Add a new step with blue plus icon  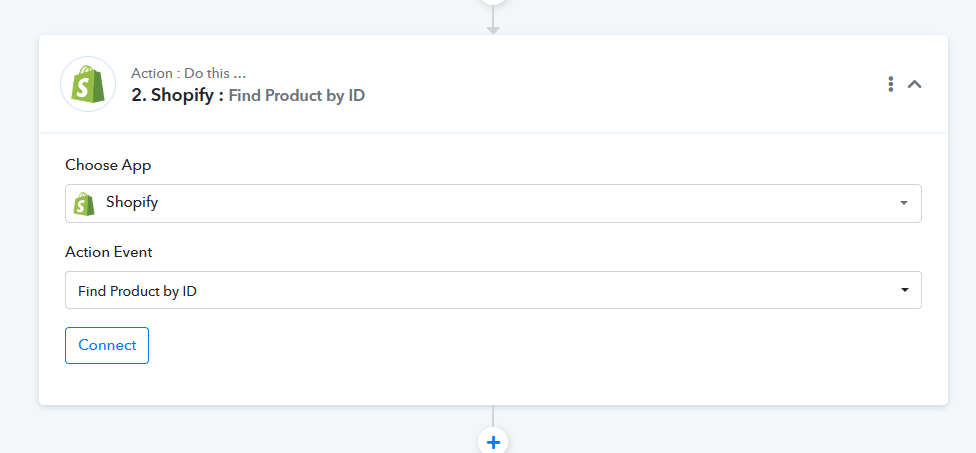[493, 442]
